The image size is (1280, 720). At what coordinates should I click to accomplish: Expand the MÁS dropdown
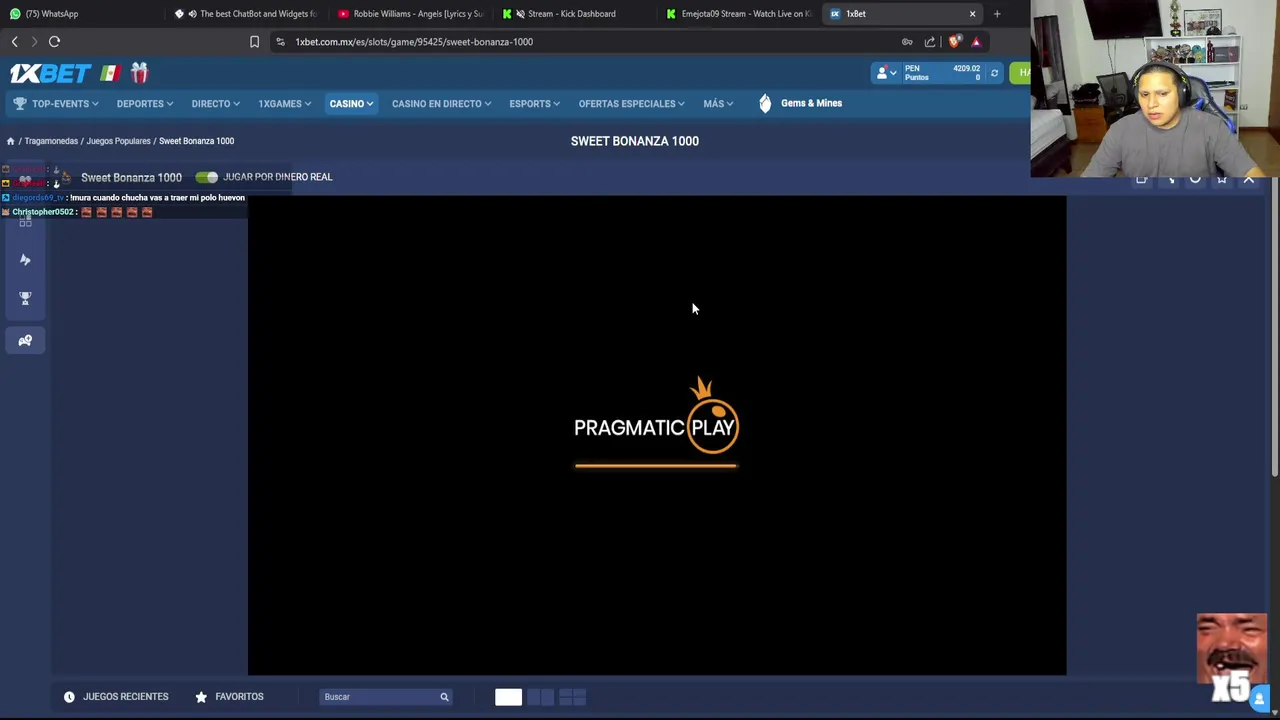(x=718, y=104)
